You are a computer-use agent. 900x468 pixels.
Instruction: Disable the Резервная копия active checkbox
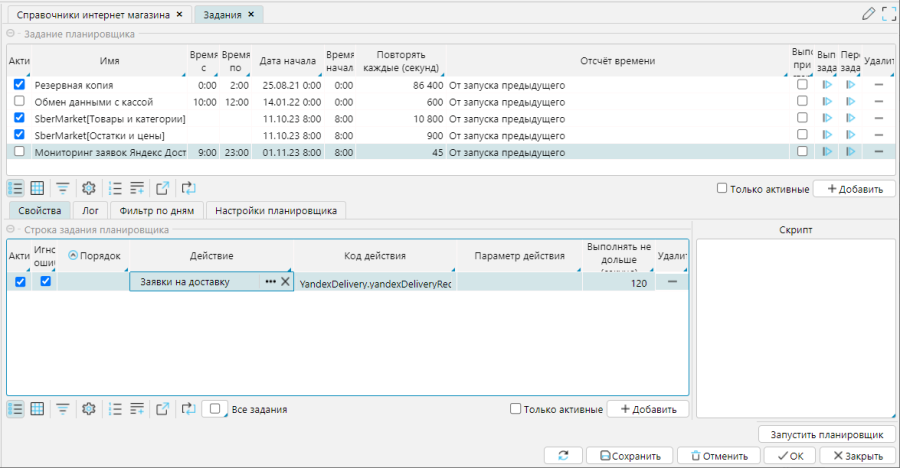coord(19,86)
